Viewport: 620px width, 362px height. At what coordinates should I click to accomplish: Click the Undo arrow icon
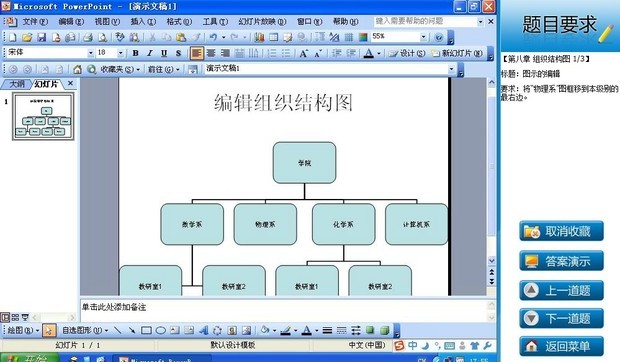213,37
